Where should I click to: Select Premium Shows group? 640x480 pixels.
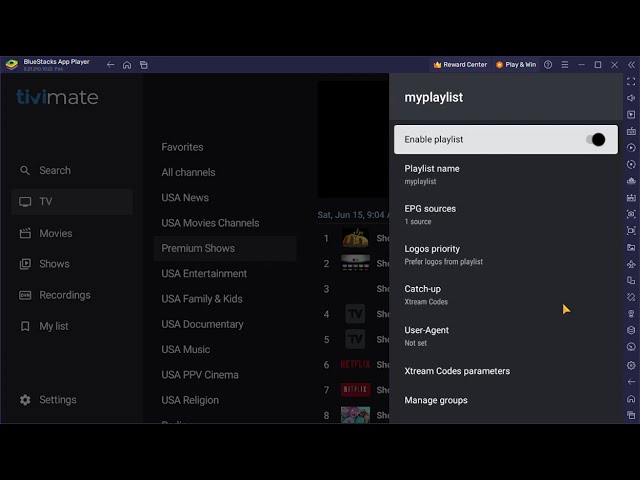tap(225, 248)
